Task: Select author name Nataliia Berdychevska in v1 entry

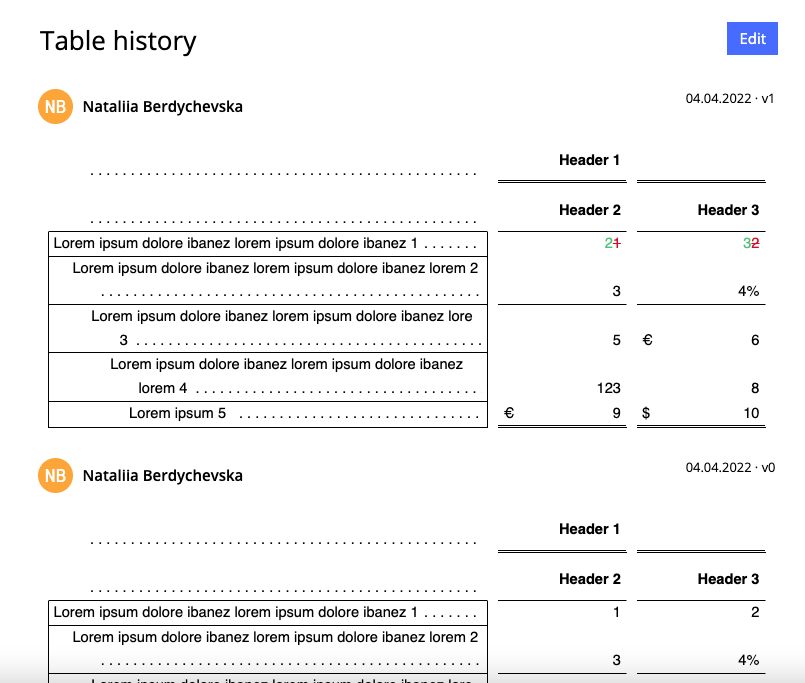Action: [x=163, y=107]
